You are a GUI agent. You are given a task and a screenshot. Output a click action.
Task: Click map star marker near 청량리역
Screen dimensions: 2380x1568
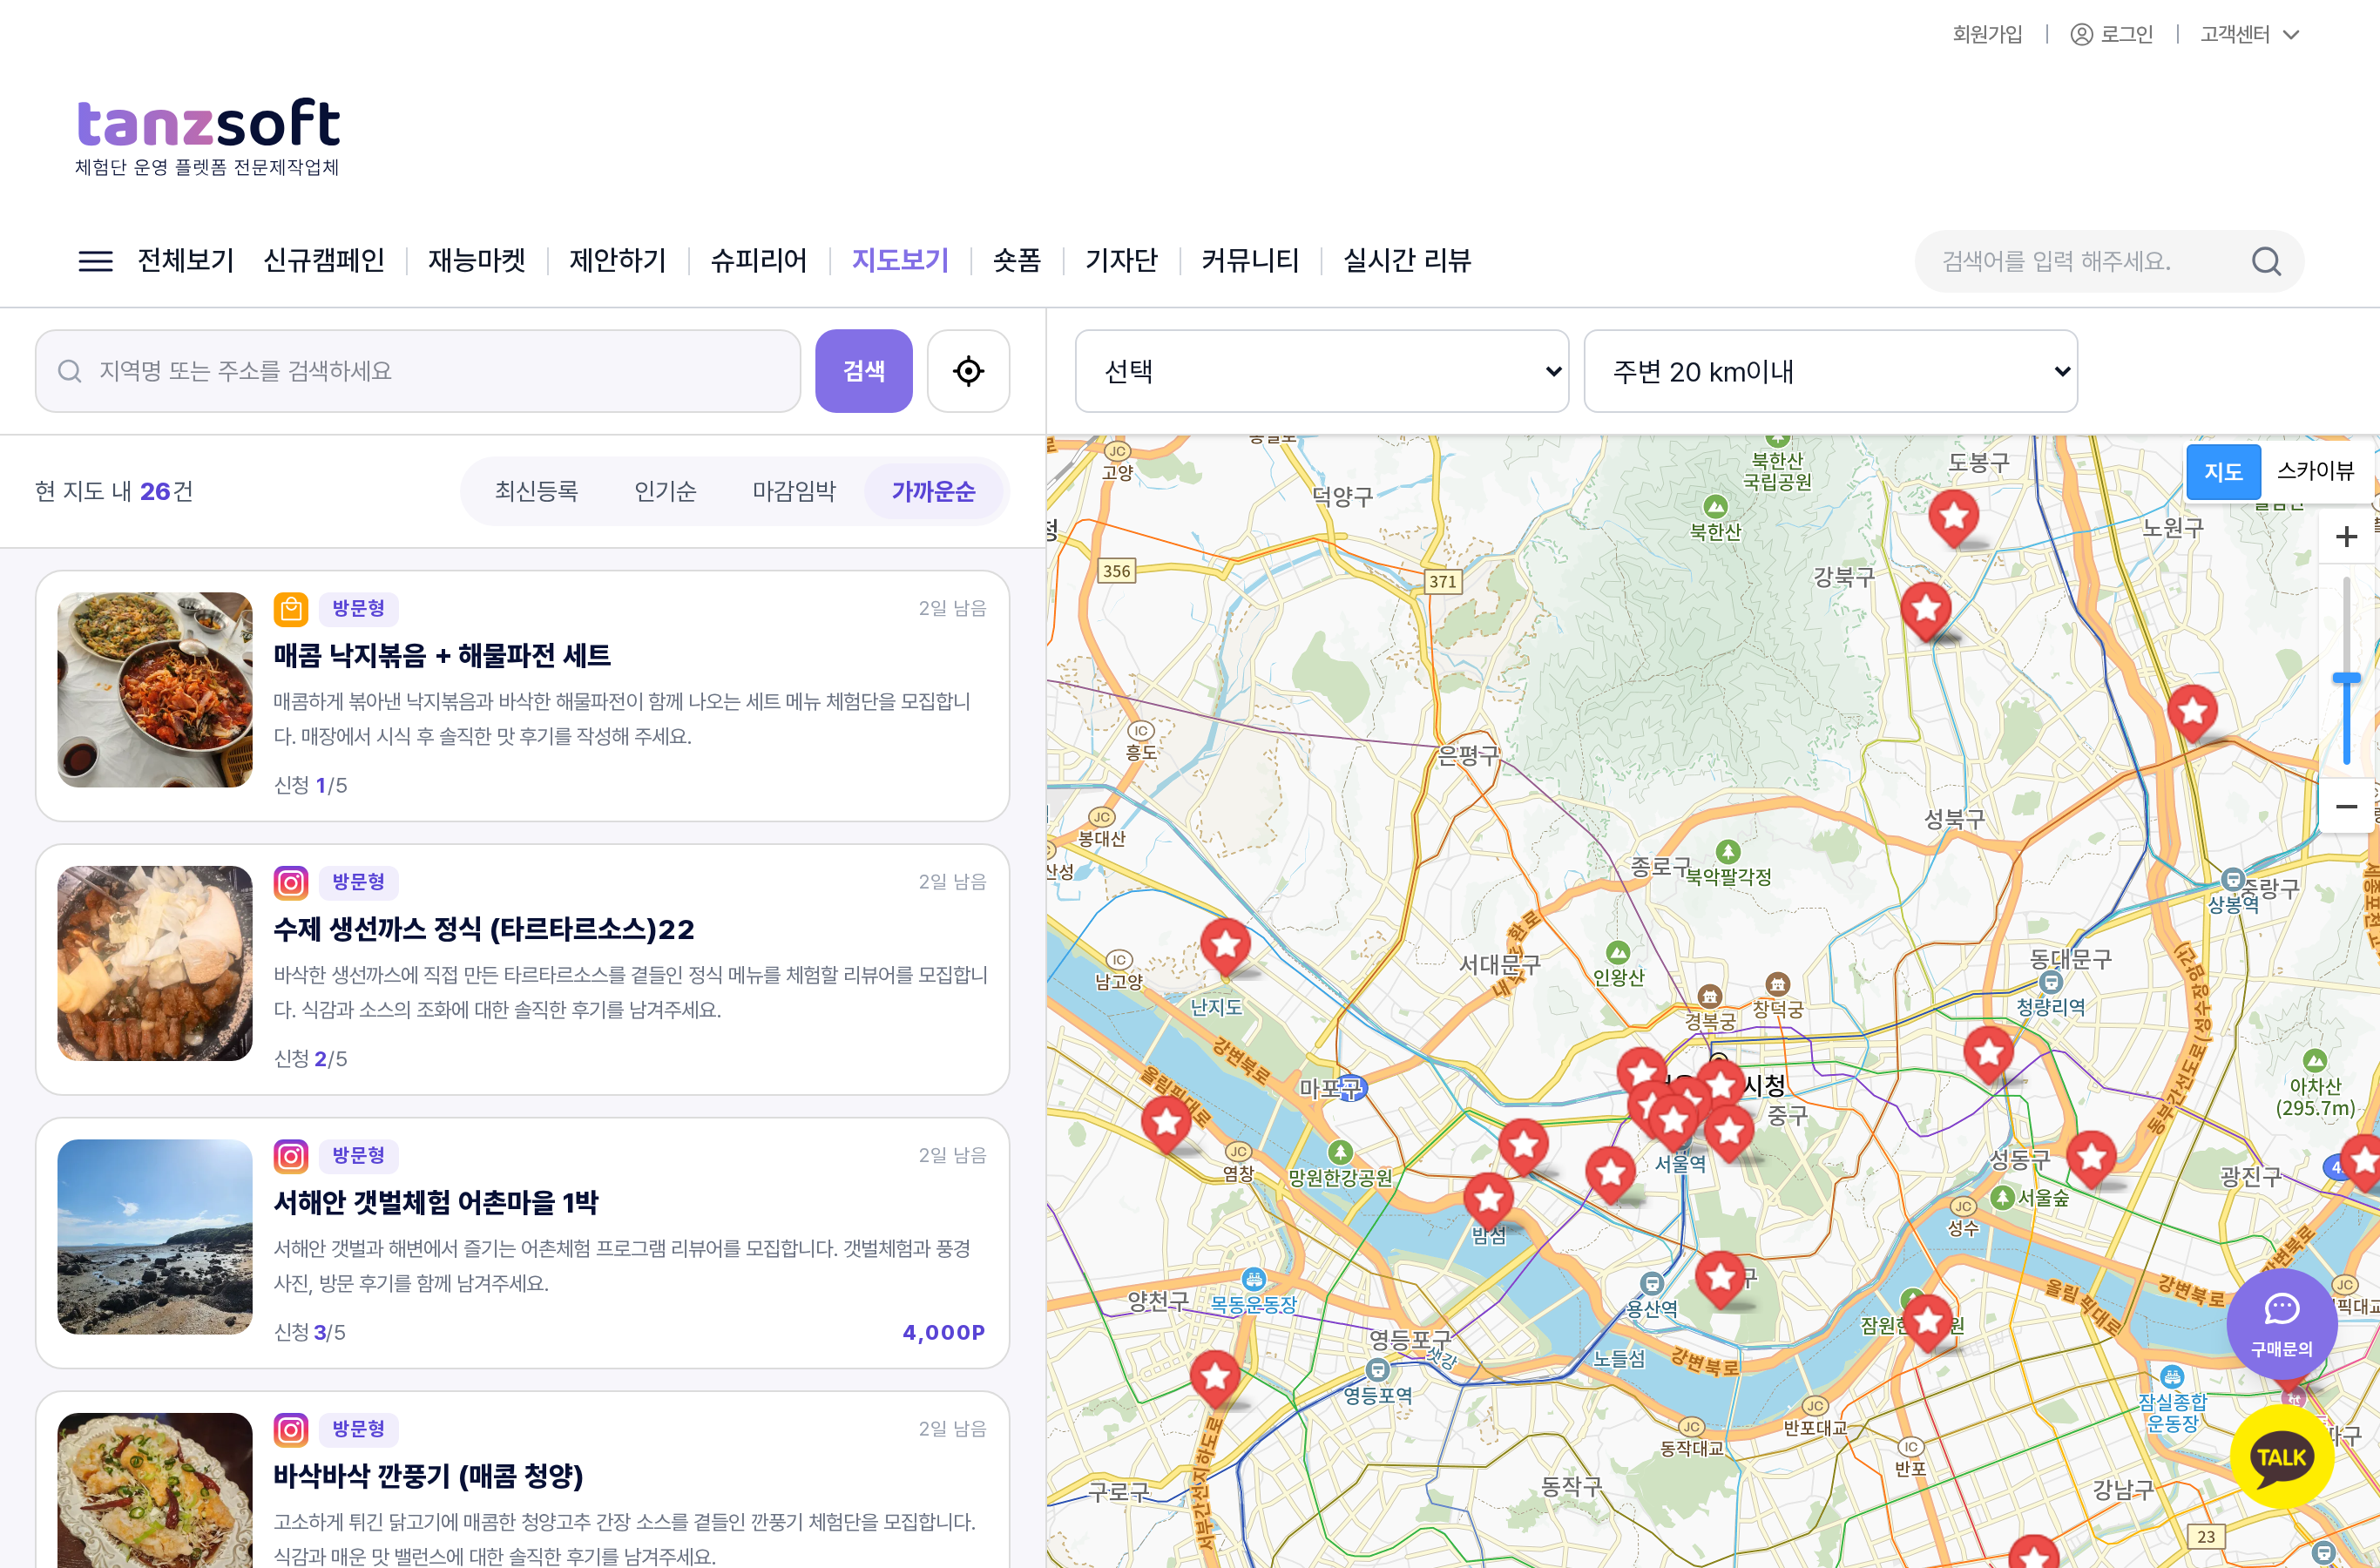point(1988,1053)
